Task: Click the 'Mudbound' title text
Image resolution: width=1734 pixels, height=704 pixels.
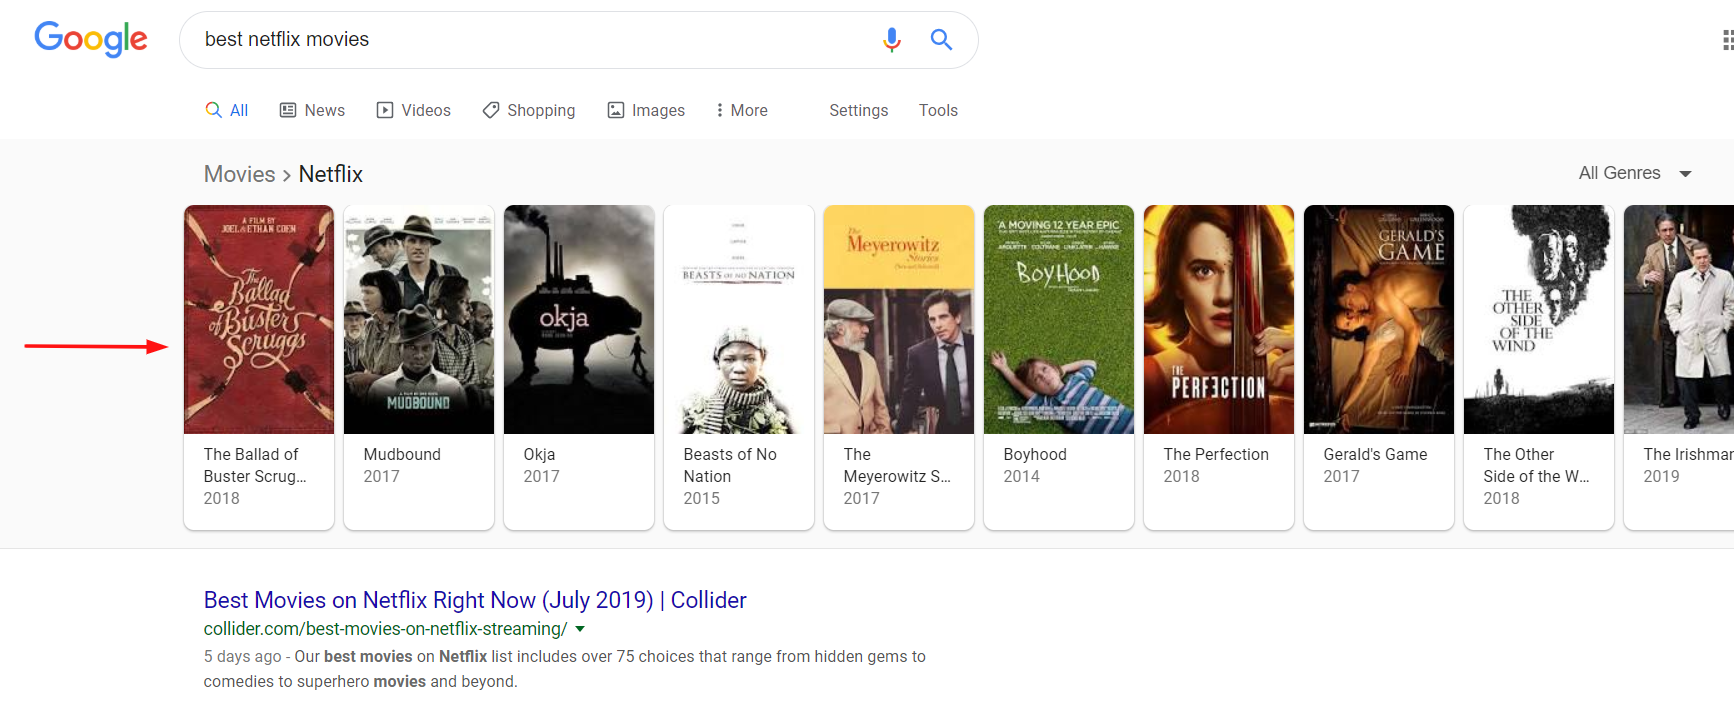Action: click(x=402, y=454)
